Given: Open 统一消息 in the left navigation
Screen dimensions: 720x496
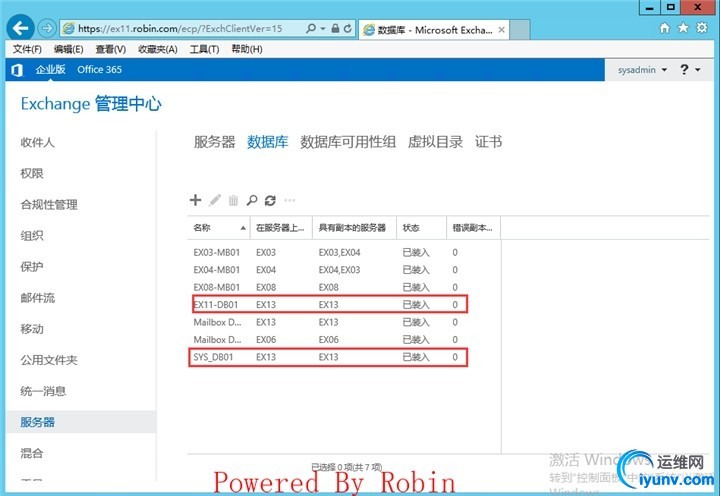Looking at the screenshot, I should (43, 391).
